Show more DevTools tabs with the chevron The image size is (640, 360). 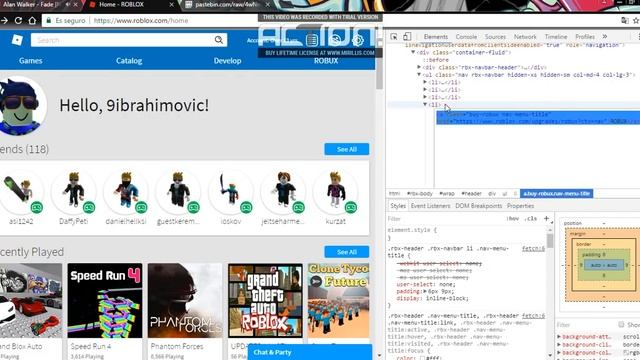click(x=604, y=37)
